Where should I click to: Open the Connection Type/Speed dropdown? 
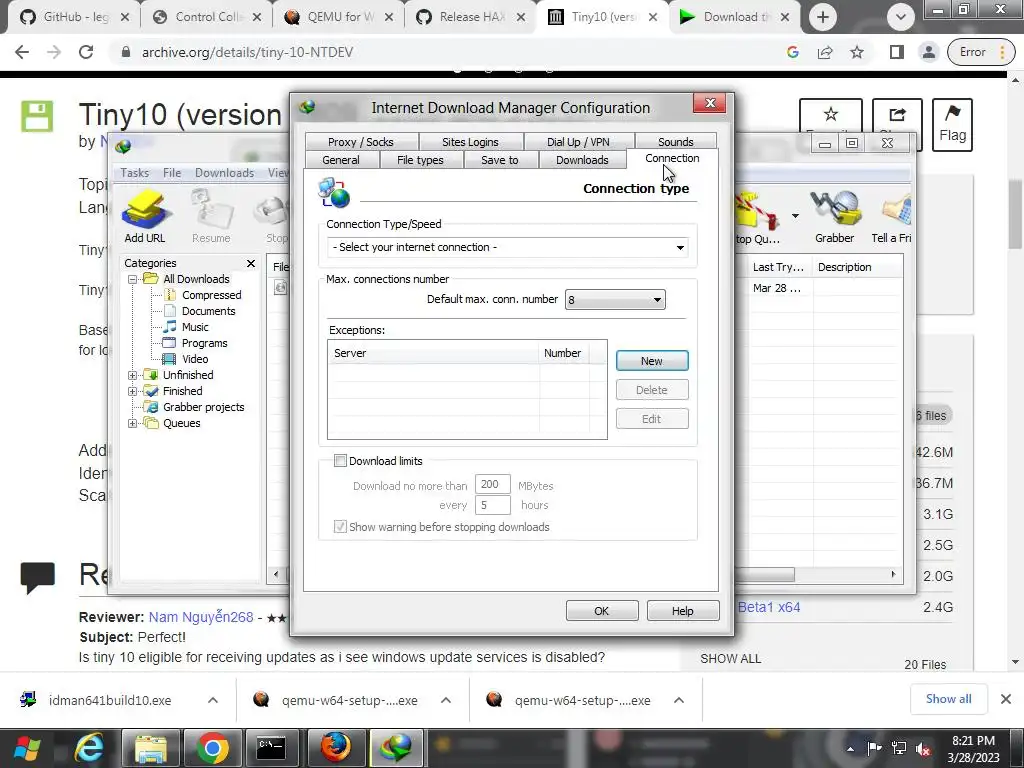(x=507, y=248)
